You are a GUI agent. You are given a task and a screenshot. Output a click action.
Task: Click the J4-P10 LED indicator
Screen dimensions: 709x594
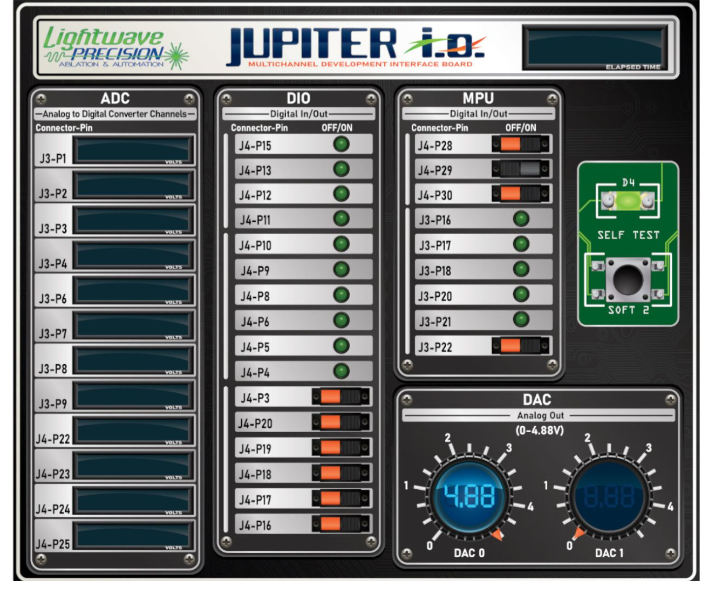tap(341, 245)
